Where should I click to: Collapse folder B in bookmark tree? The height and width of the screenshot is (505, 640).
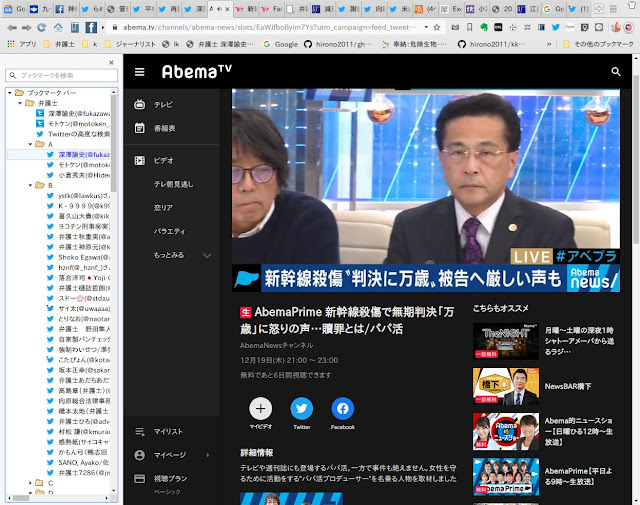tap(30, 185)
